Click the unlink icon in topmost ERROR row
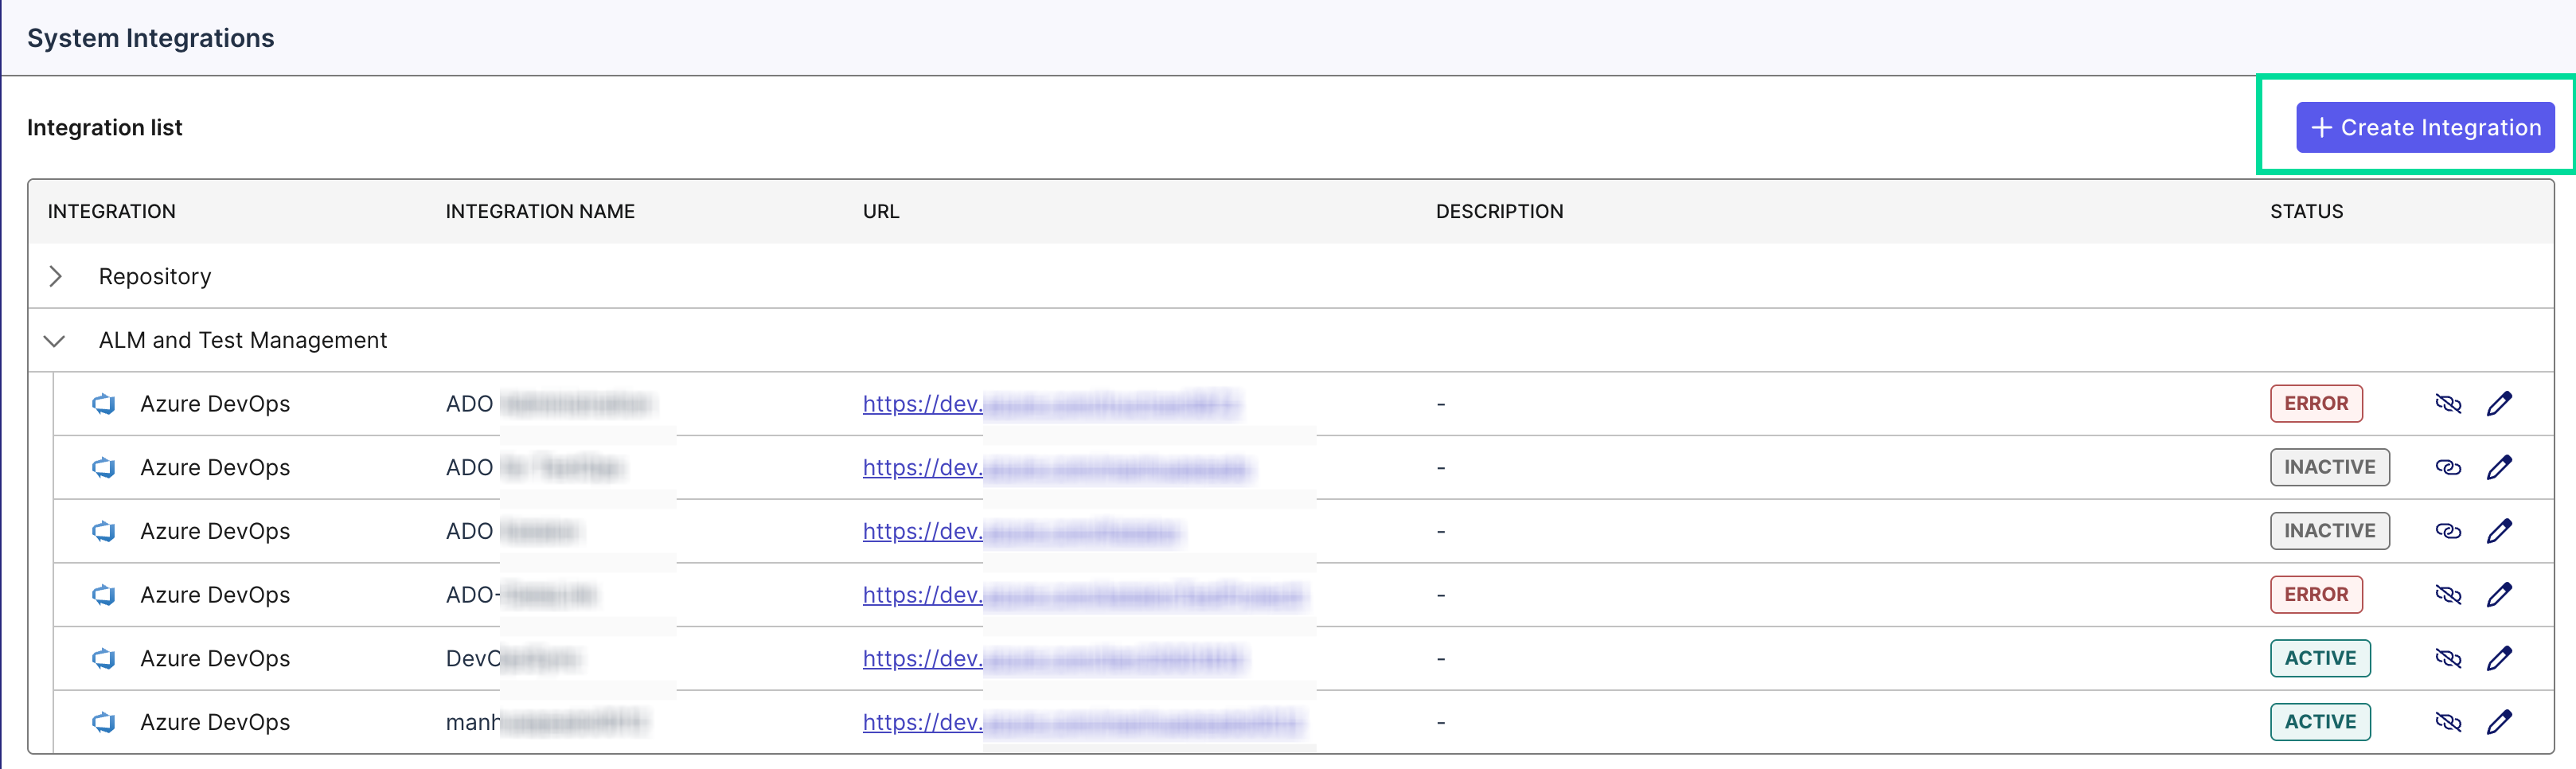Screen dimensions: 2576x769 pyautogui.click(x=2448, y=403)
